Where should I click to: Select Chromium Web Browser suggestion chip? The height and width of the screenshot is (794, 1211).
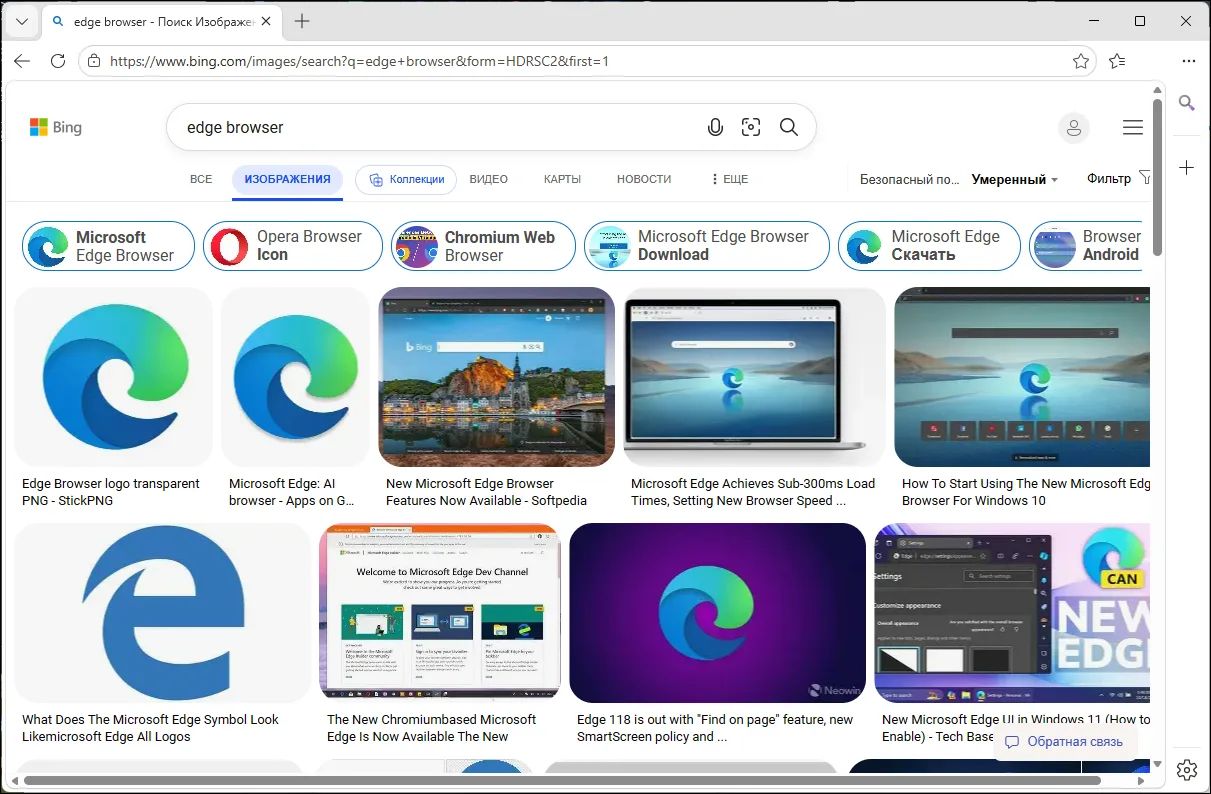click(483, 246)
